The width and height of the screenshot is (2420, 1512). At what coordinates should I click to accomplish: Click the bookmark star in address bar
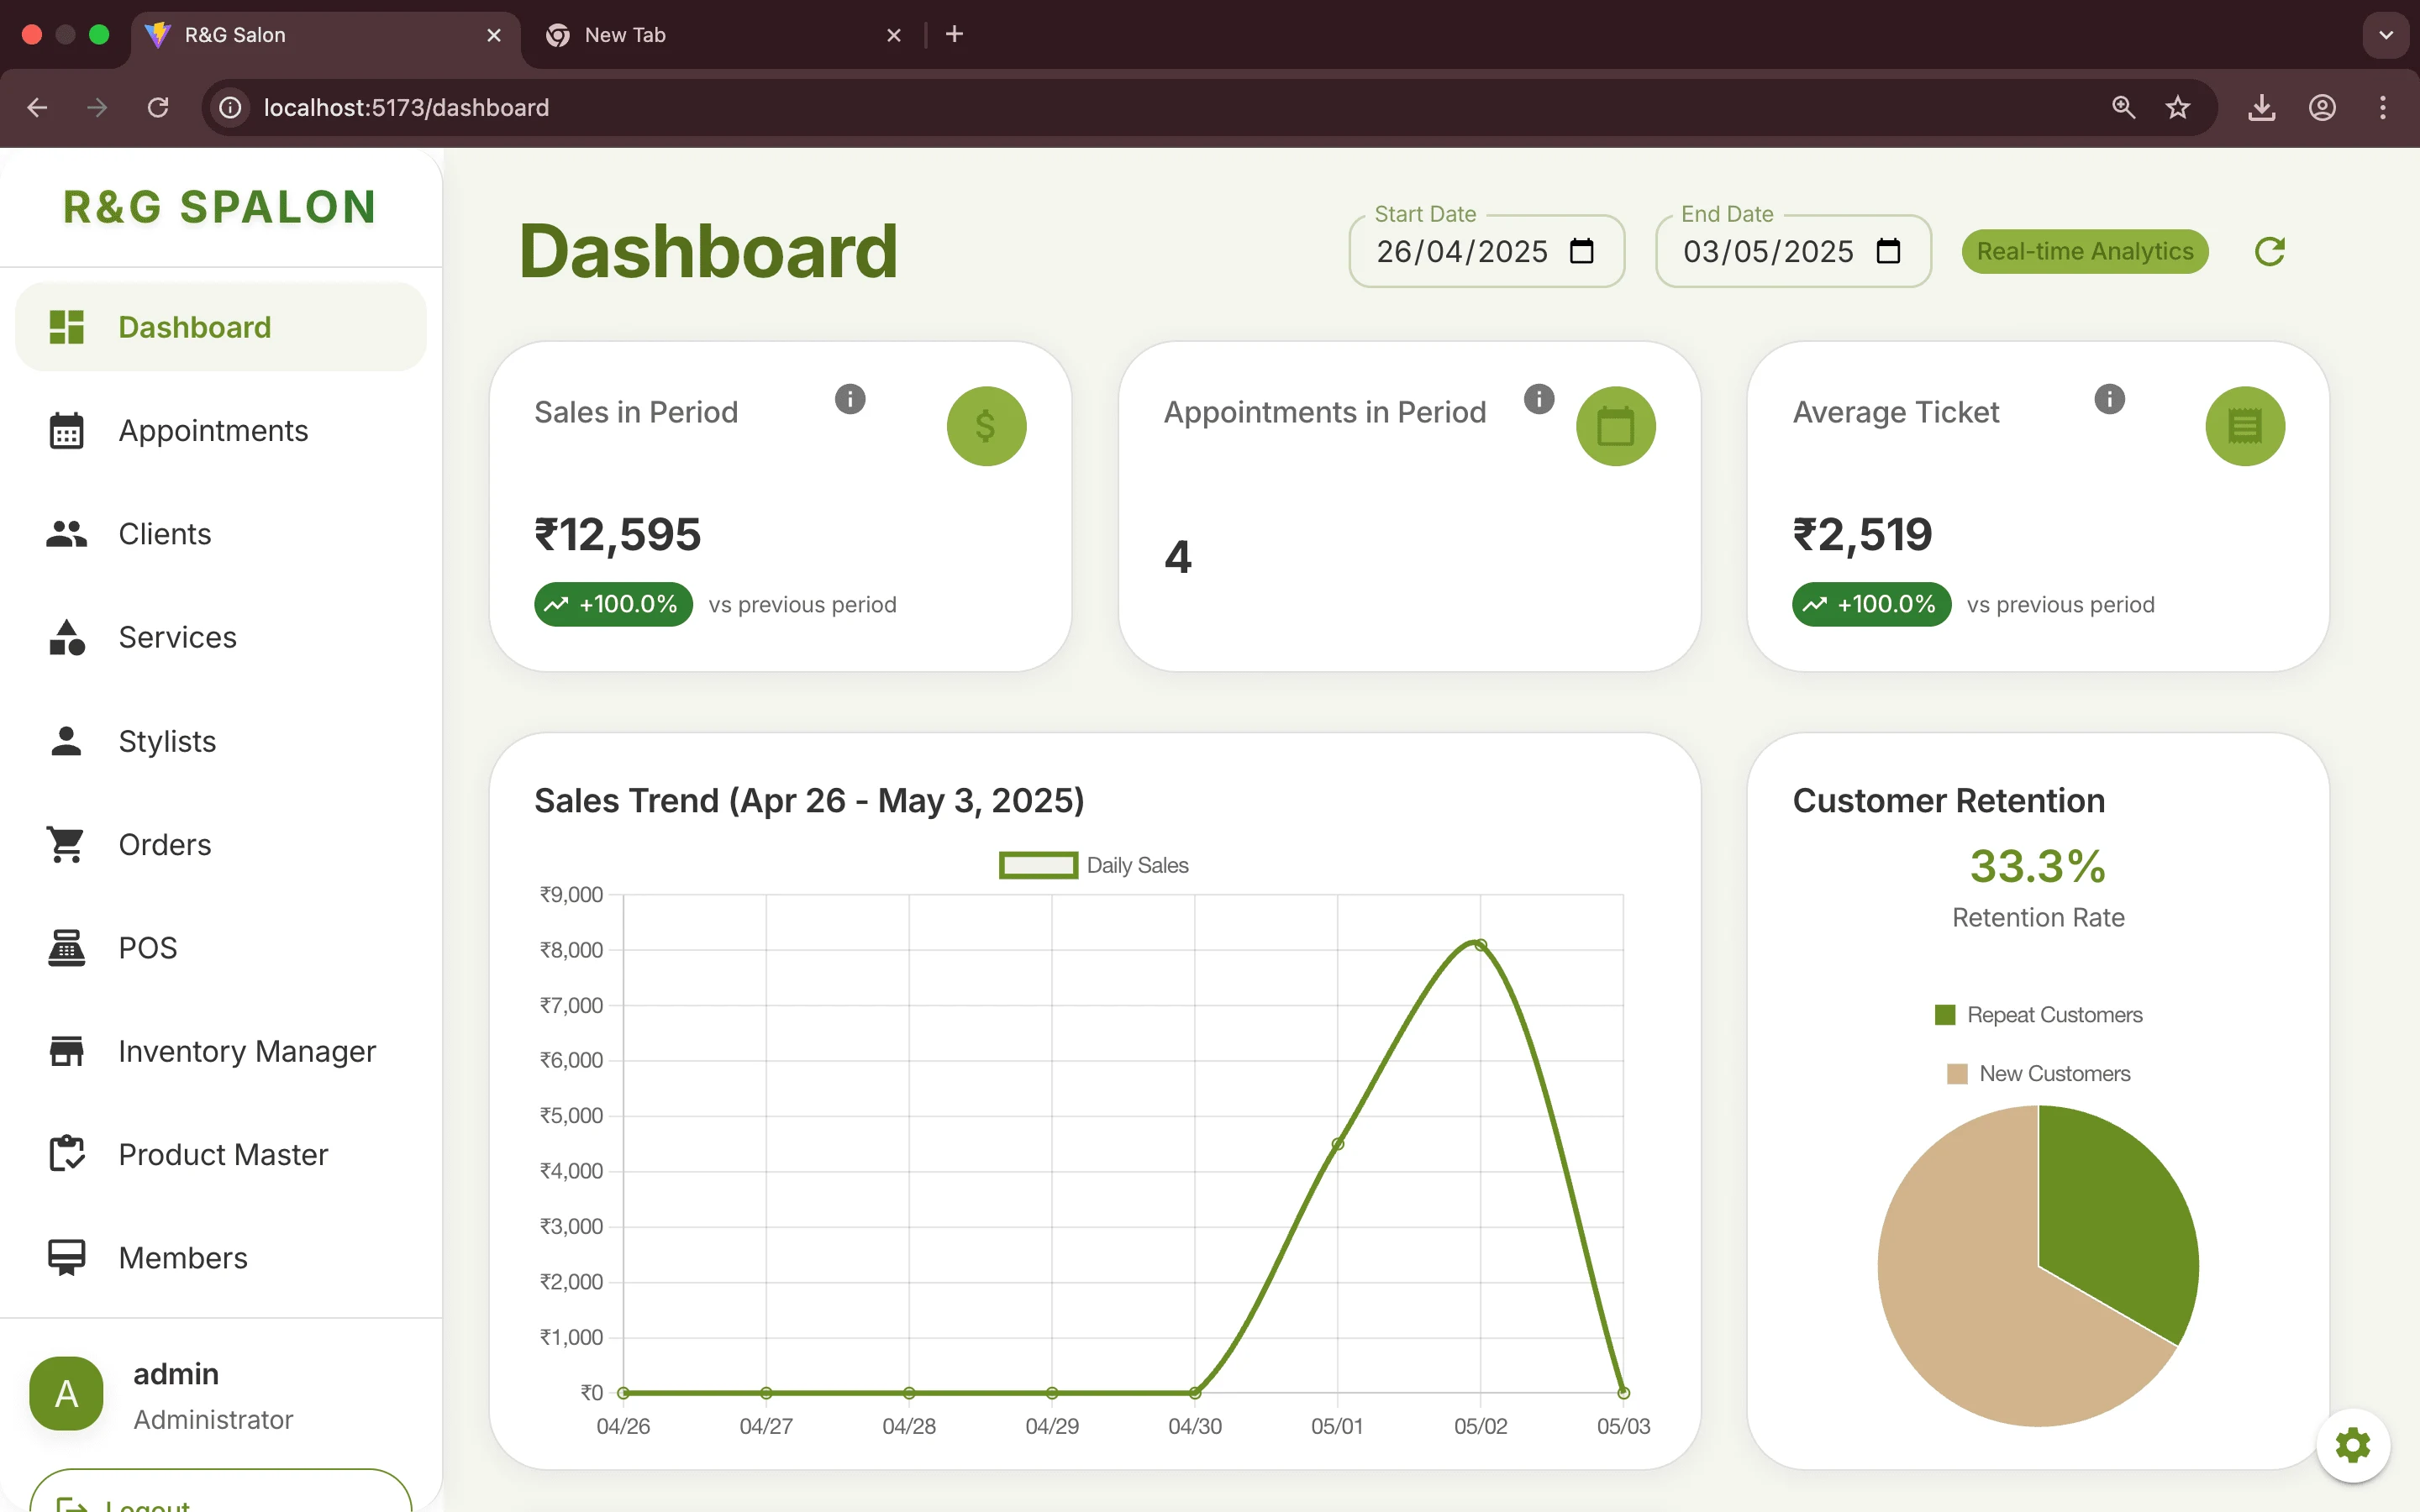coord(2177,107)
